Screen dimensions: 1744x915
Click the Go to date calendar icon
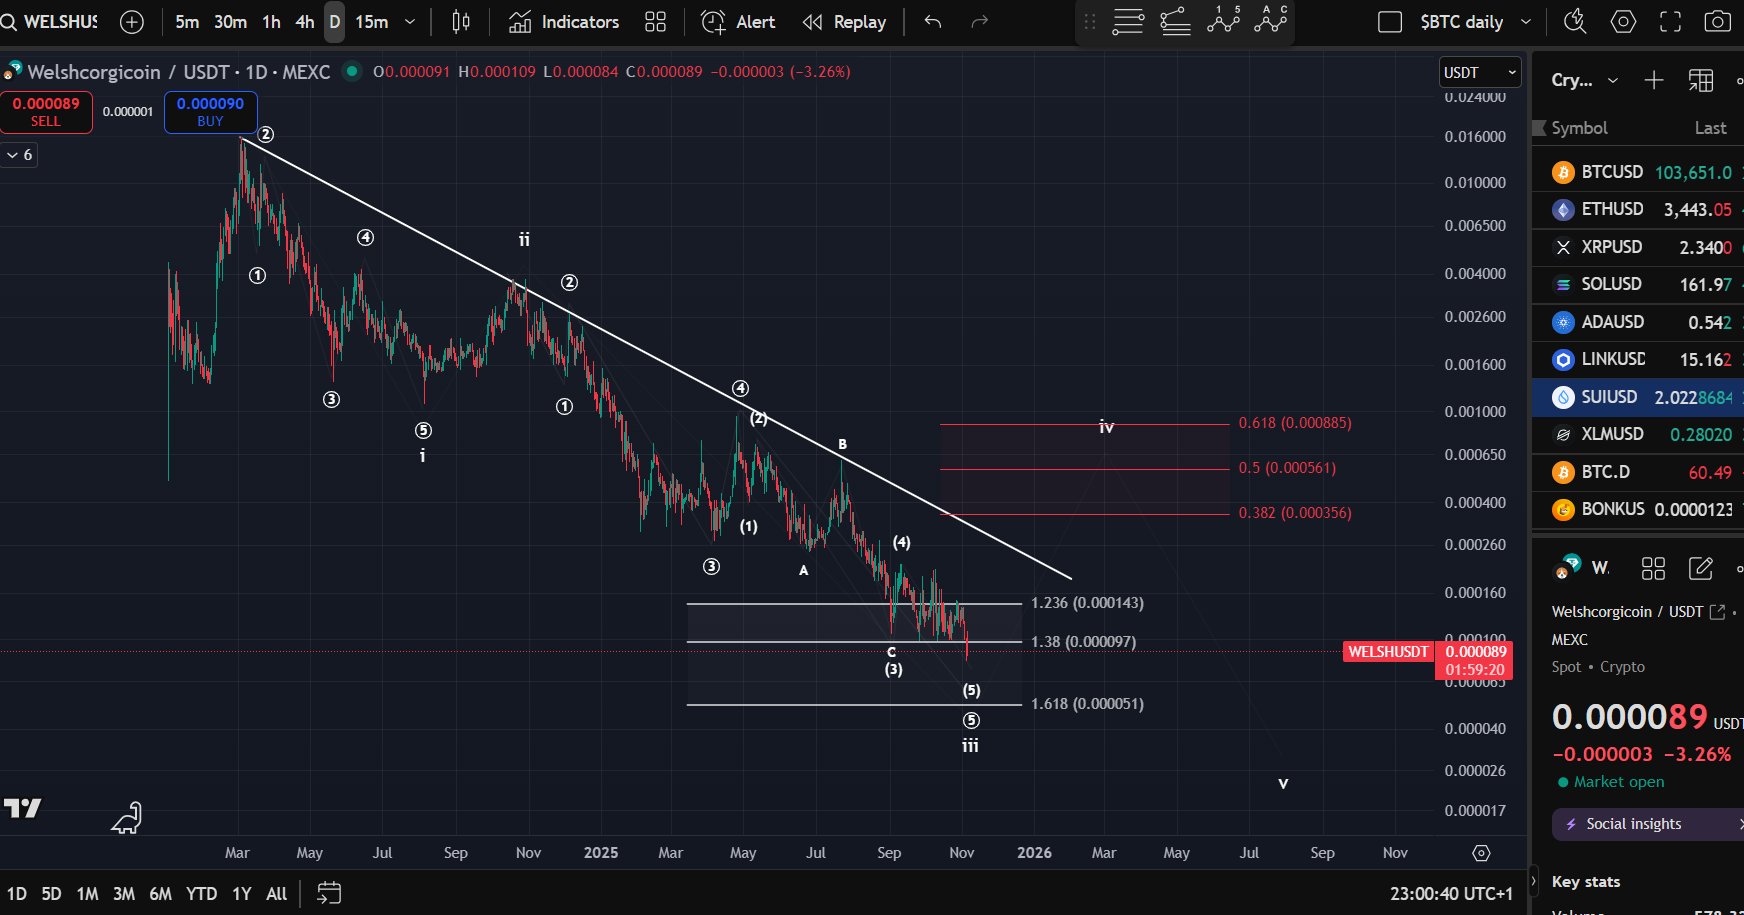(329, 893)
